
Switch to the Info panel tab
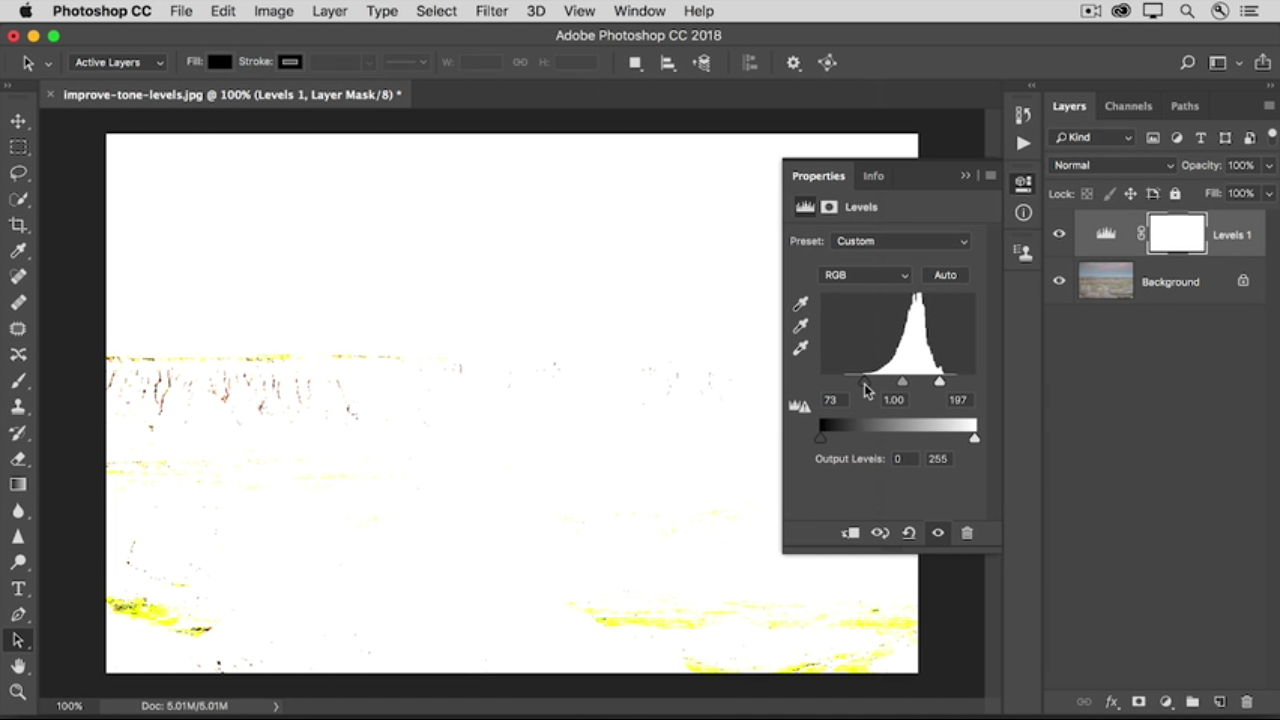873,176
